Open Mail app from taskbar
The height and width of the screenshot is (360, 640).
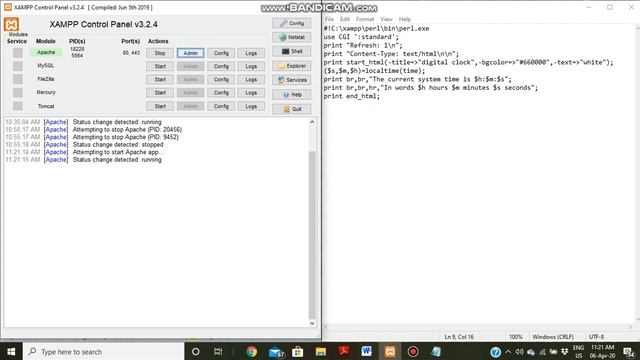(276, 351)
